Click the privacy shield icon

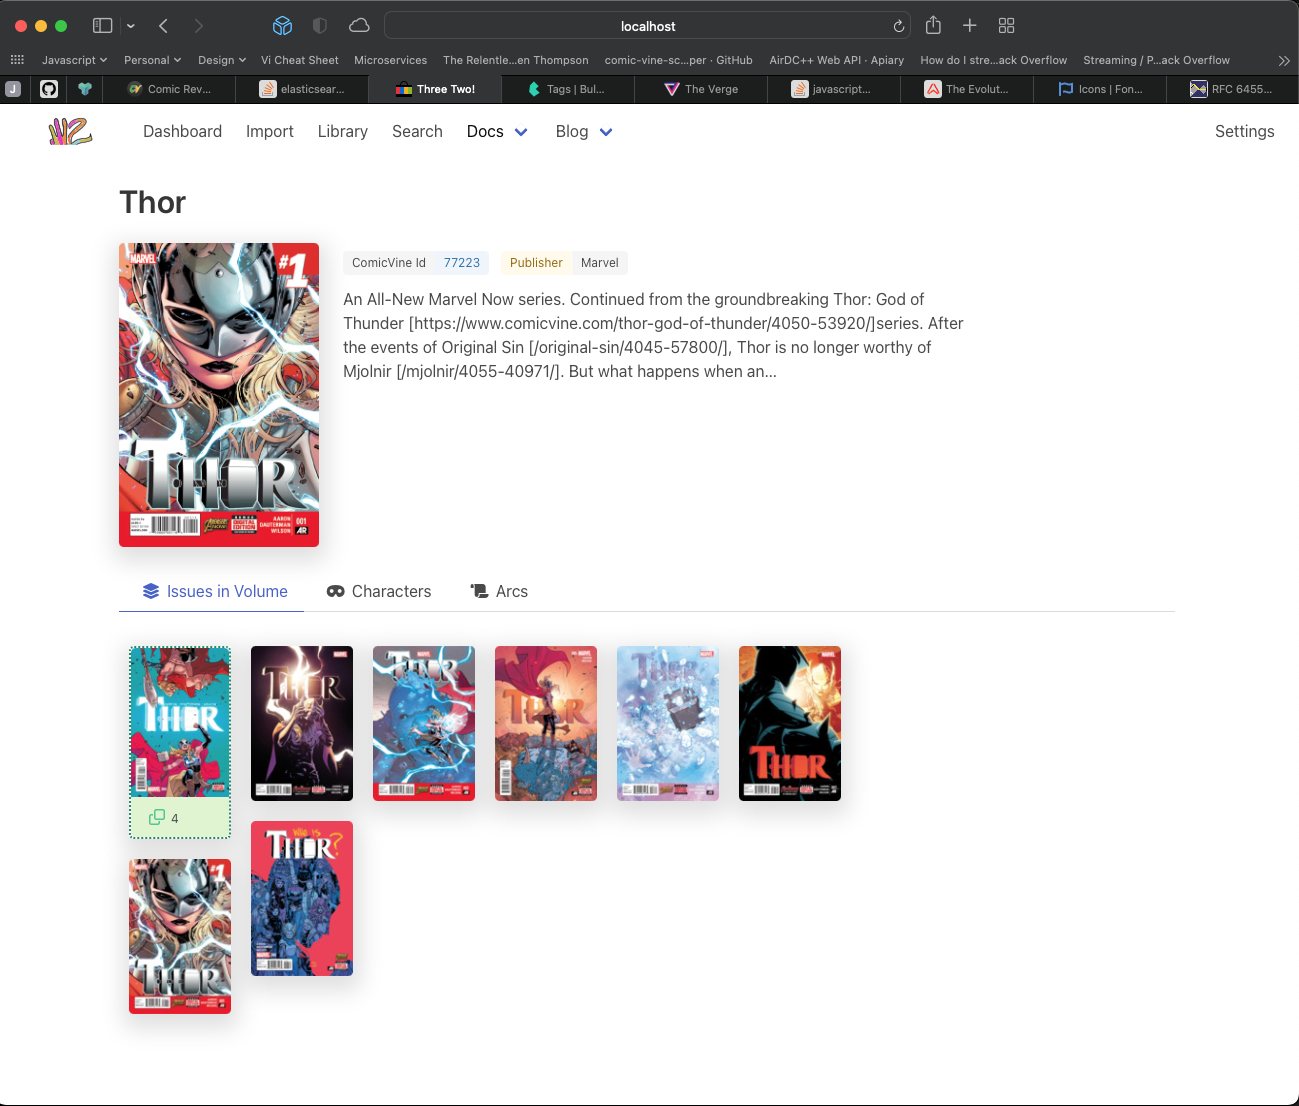point(320,26)
